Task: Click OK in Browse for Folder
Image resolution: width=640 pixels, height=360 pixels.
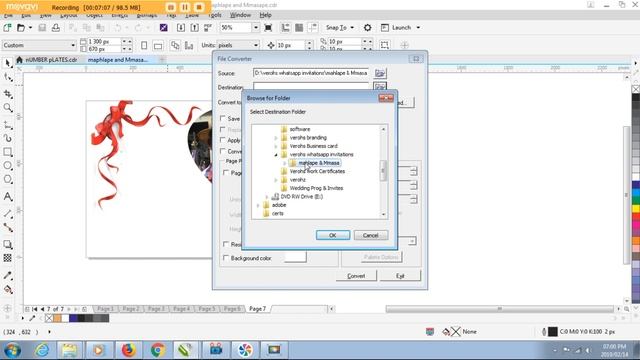Action: (x=333, y=235)
